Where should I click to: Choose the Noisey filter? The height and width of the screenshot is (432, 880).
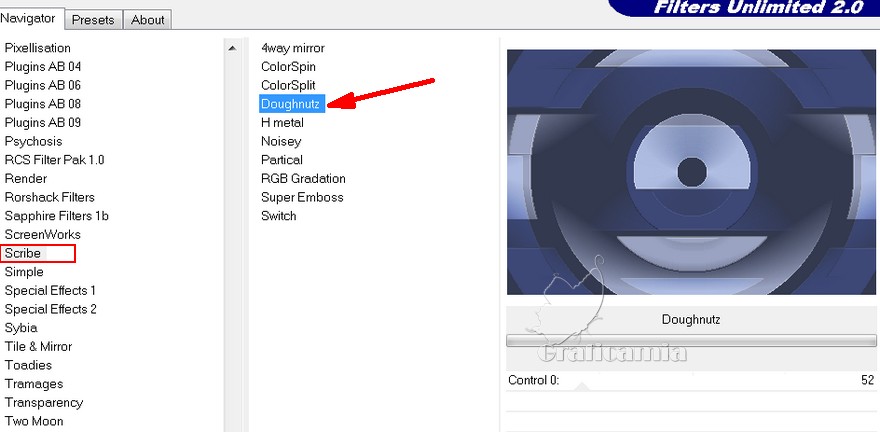pyautogui.click(x=281, y=141)
